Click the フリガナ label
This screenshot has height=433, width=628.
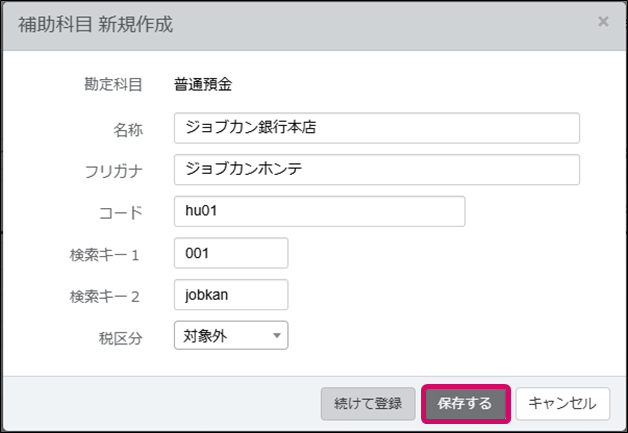[x=114, y=170]
